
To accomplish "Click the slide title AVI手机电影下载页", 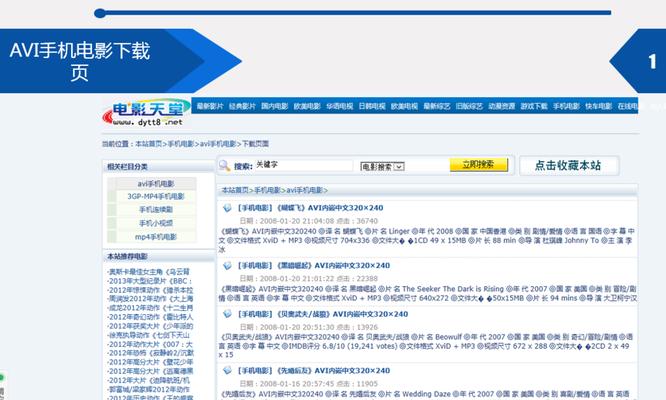I will point(80,61).
